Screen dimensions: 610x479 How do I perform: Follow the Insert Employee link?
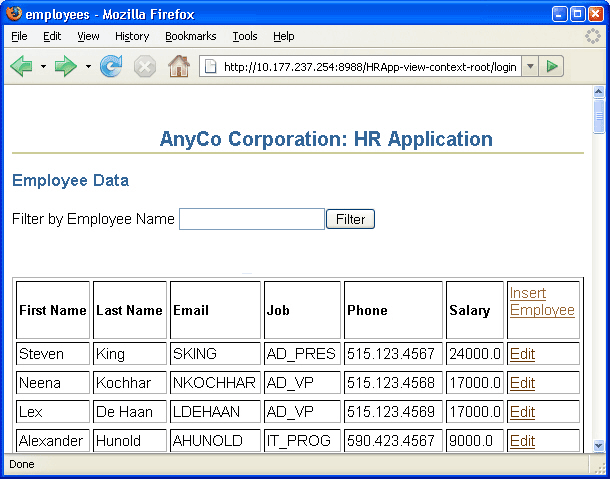[x=542, y=301]
